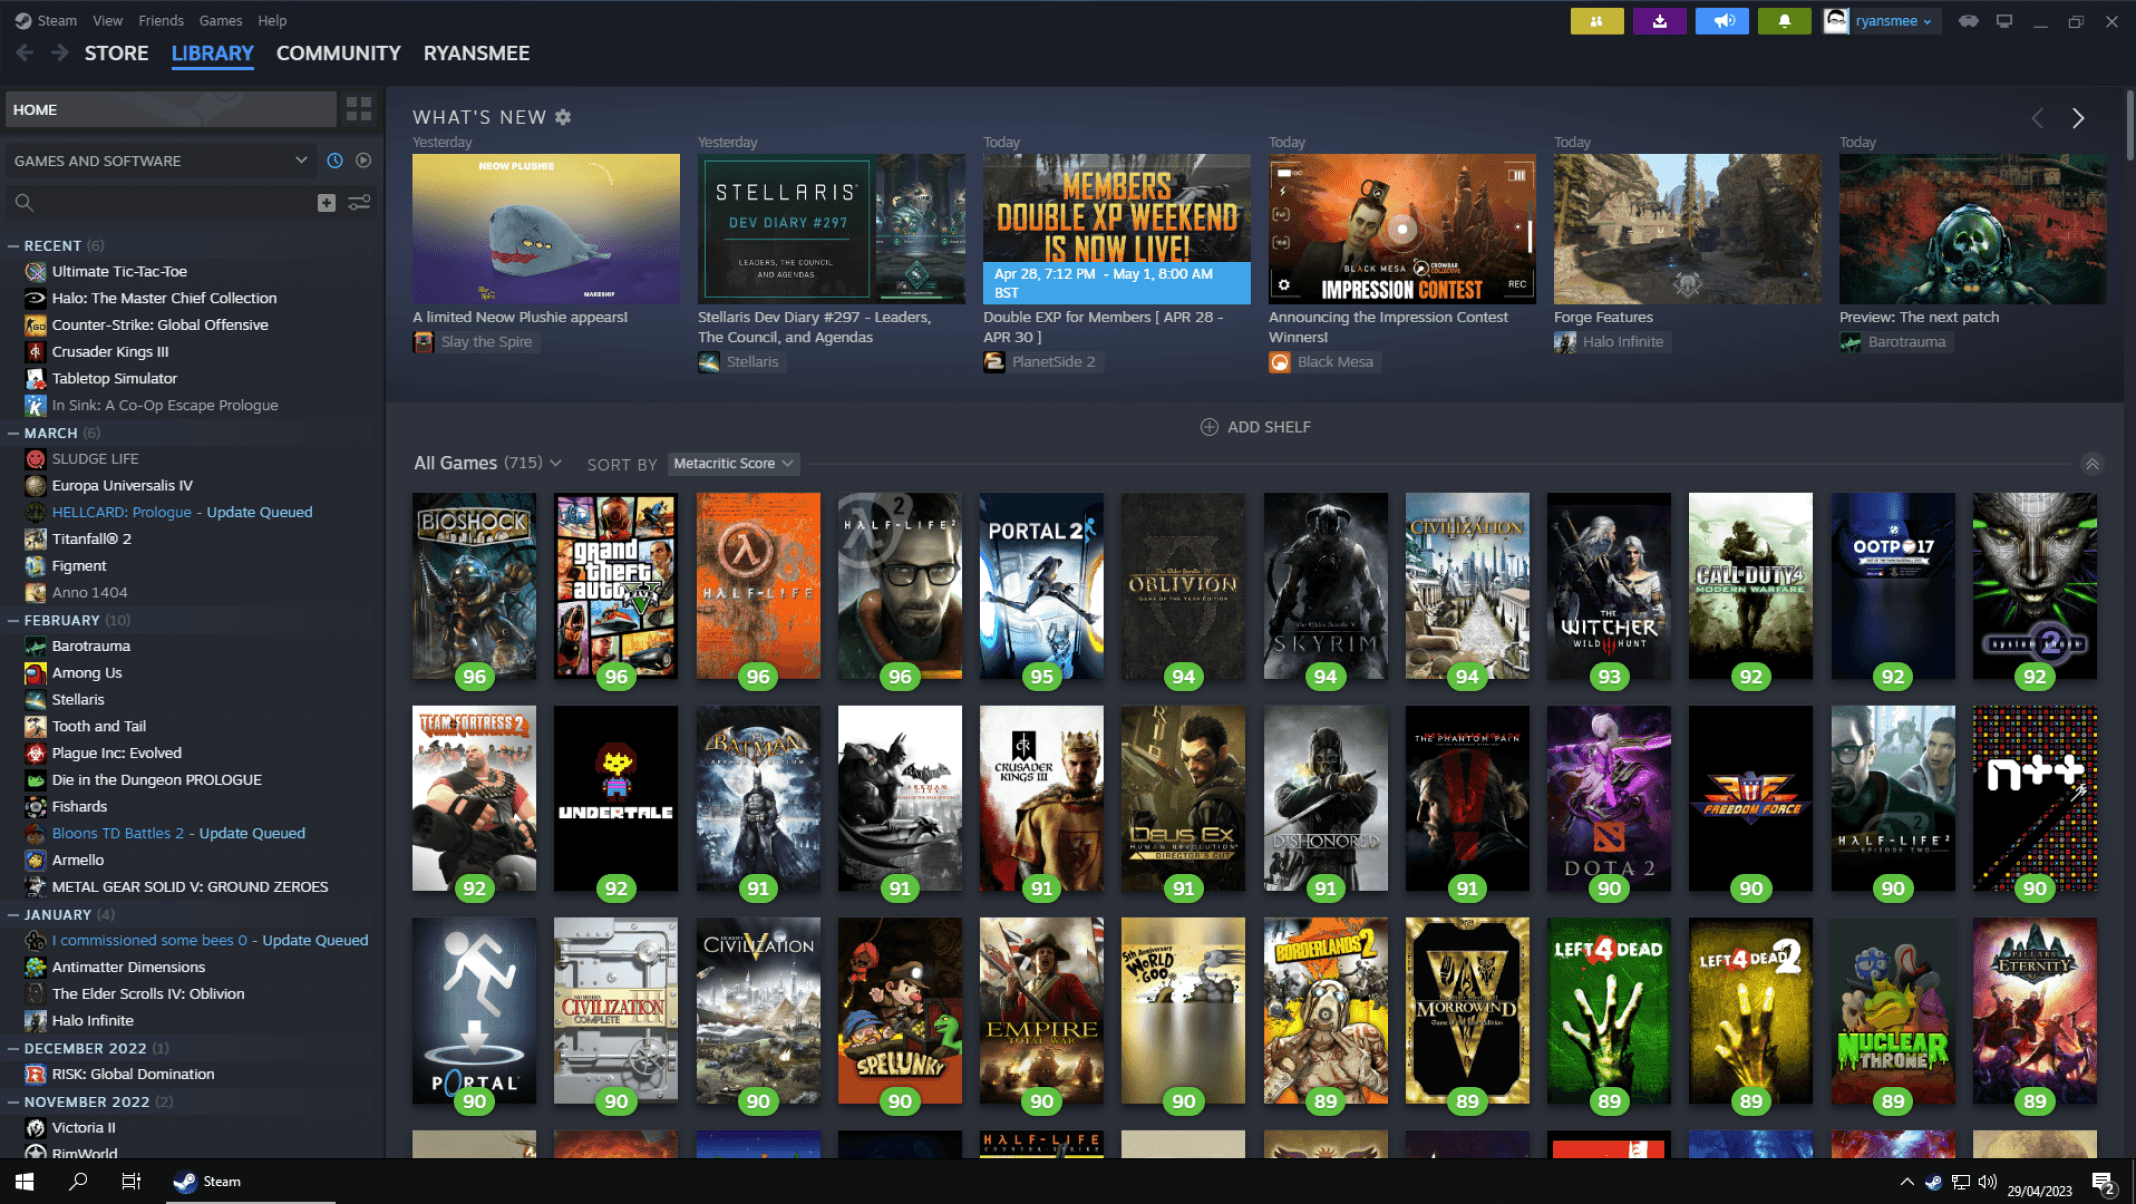Open the Metacritic Score sort dropdown
The image size is (2136, 1204).
[x=733, y=463]
